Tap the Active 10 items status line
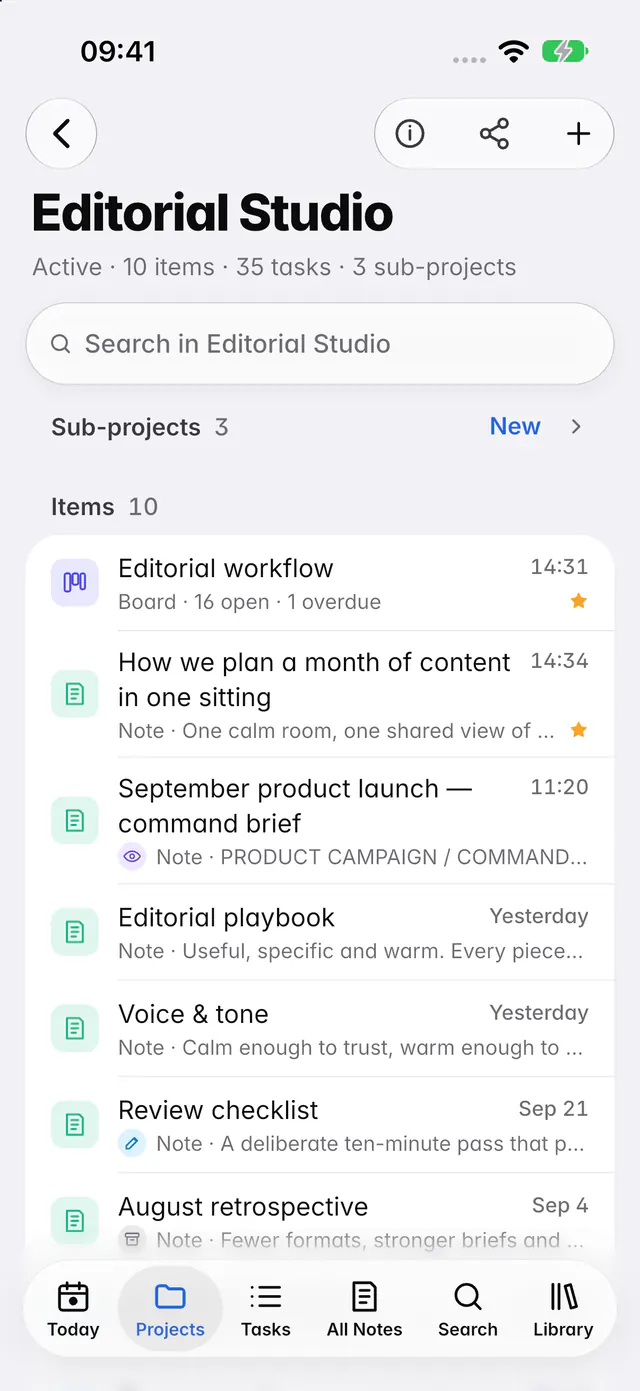The image size is (640, 1391). click(274, 267)
